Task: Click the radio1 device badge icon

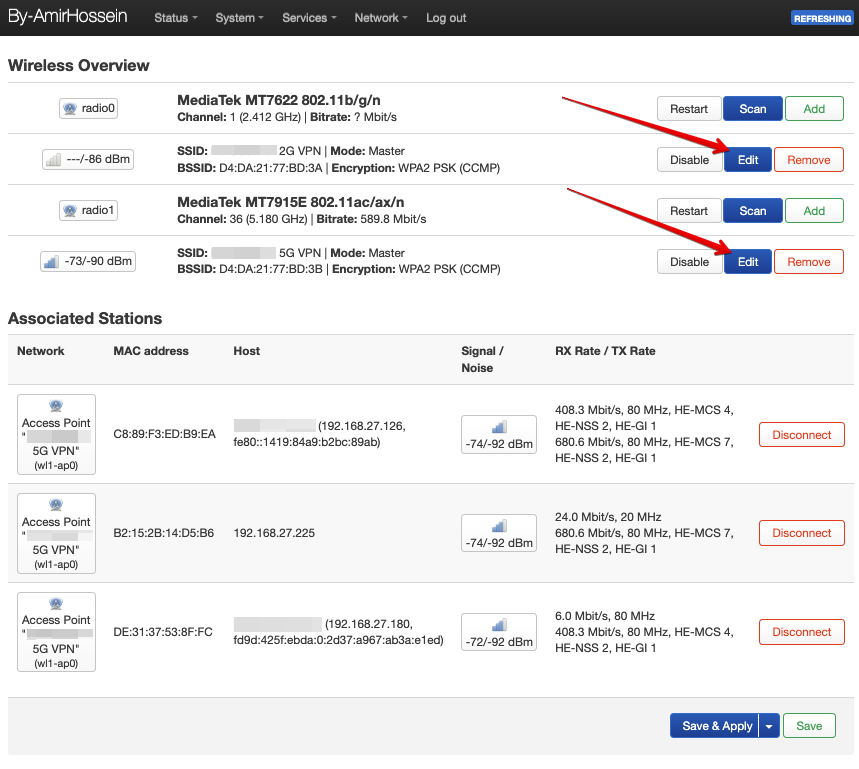Action: coord(88,211)
